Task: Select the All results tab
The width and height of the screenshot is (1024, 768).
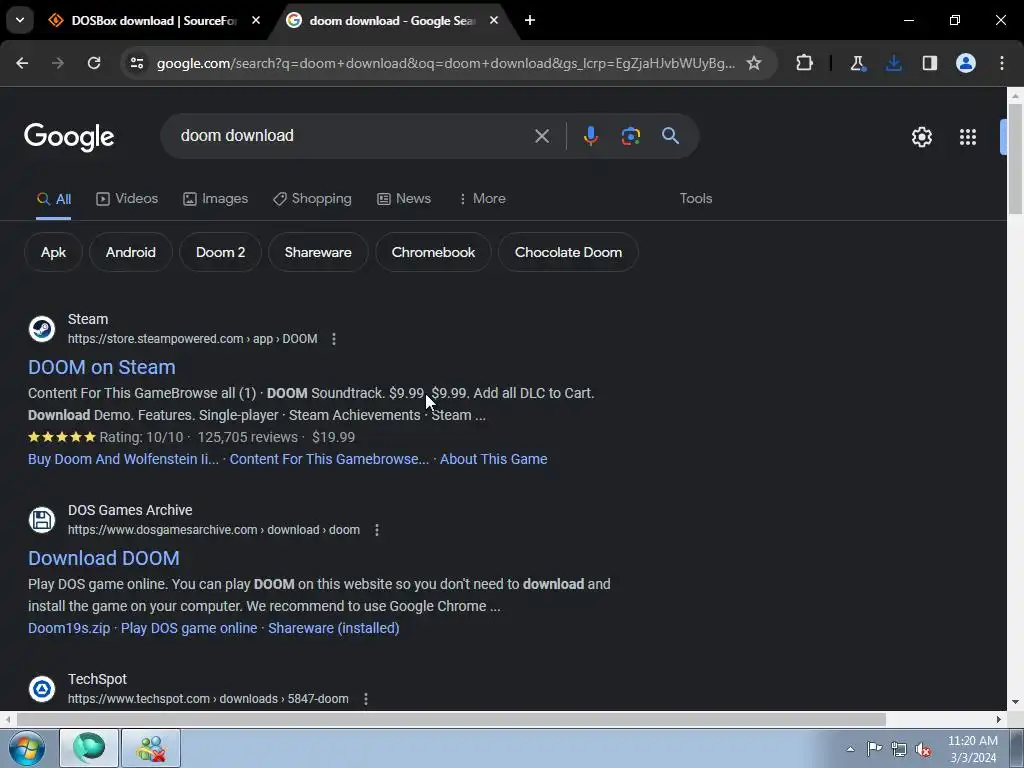Action: [54, 199]
